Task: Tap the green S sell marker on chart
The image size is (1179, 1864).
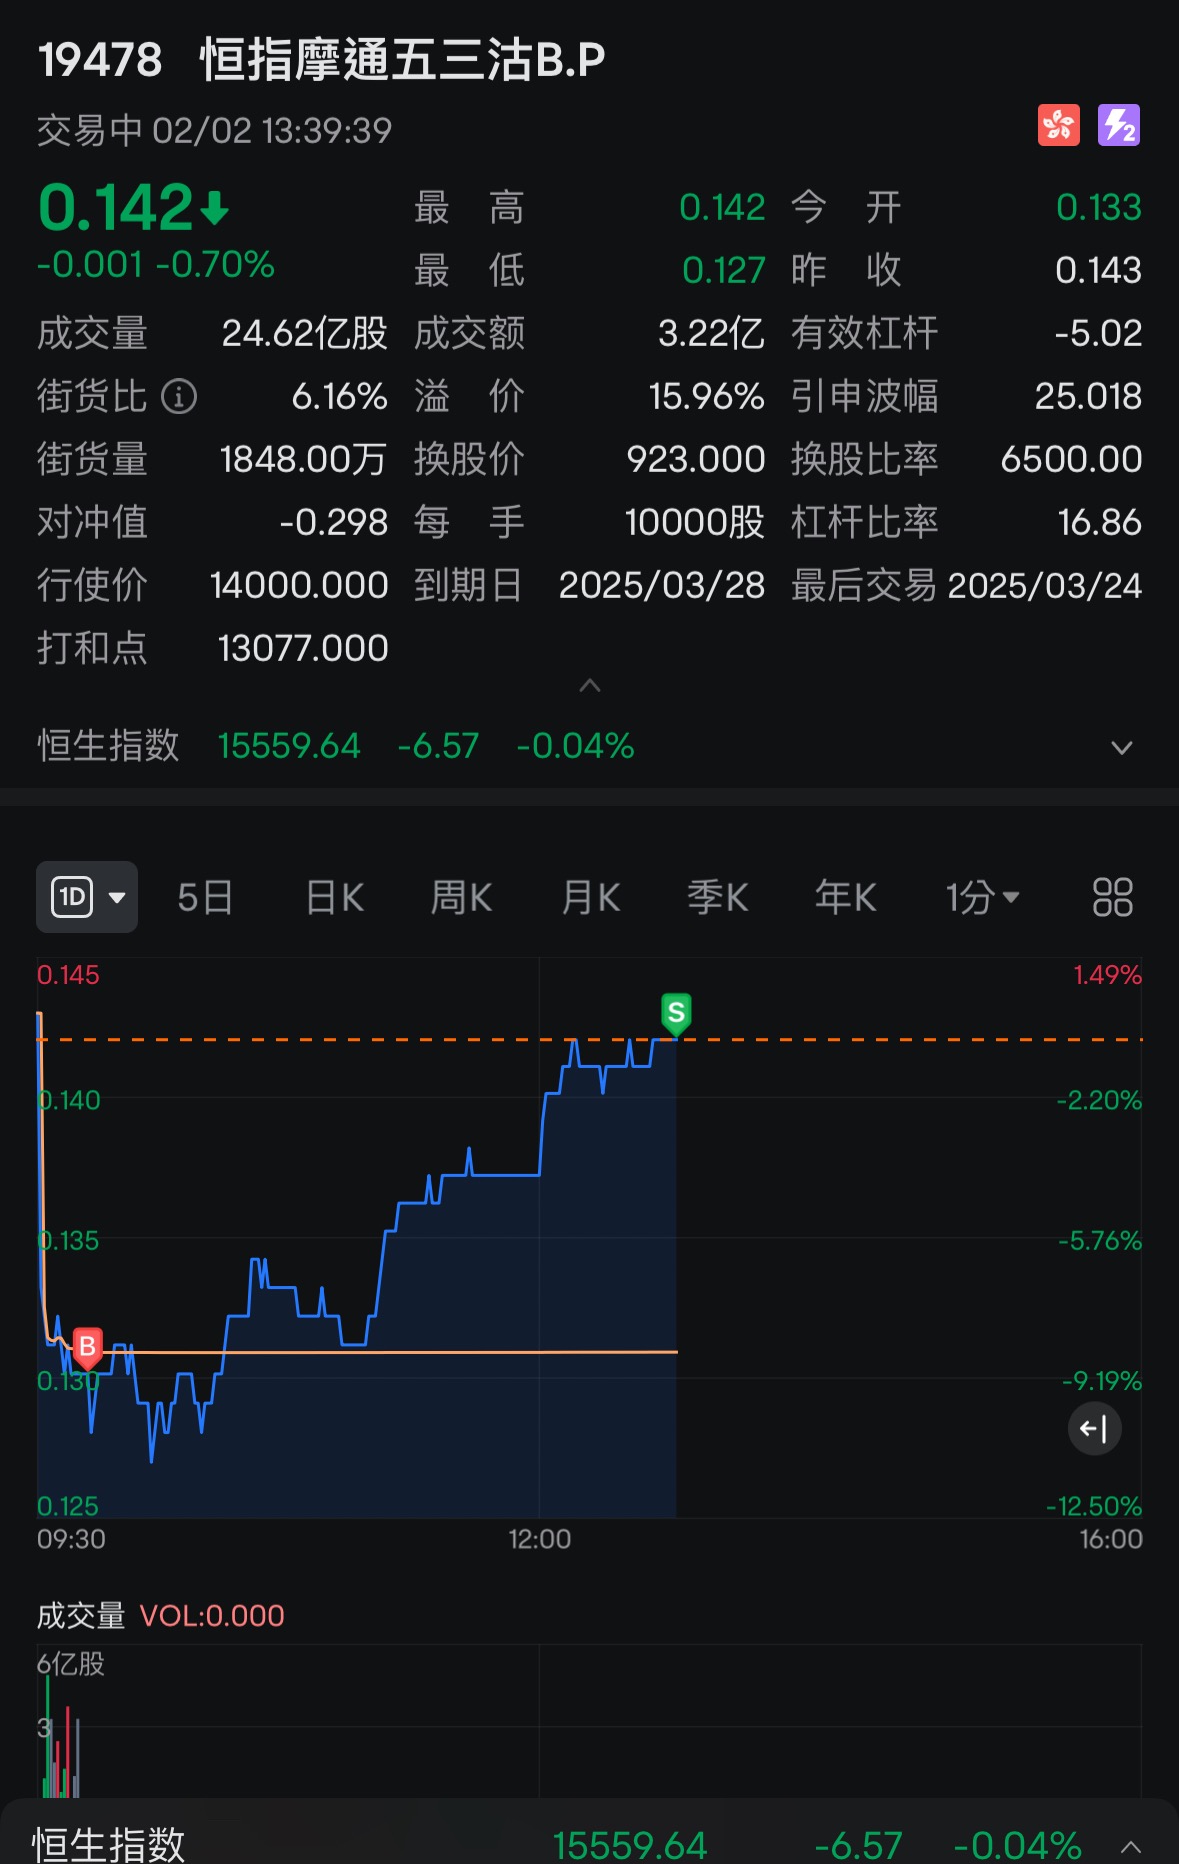Action: [x=676, y=1014]
